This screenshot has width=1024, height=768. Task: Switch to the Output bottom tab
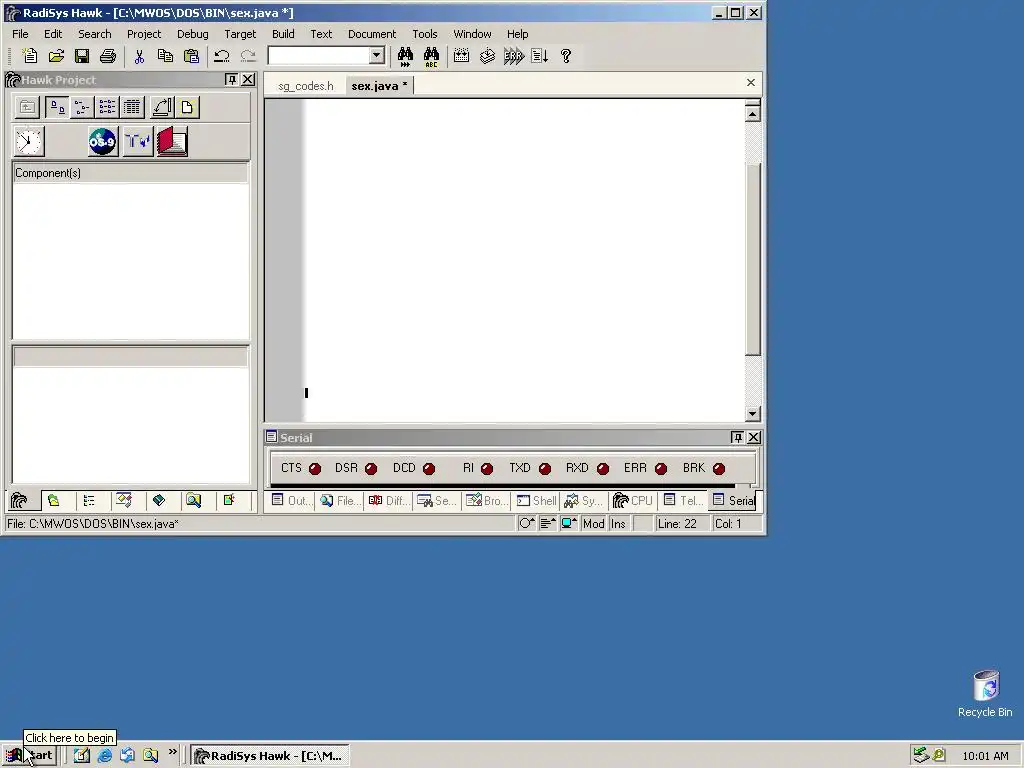point(291,501)
